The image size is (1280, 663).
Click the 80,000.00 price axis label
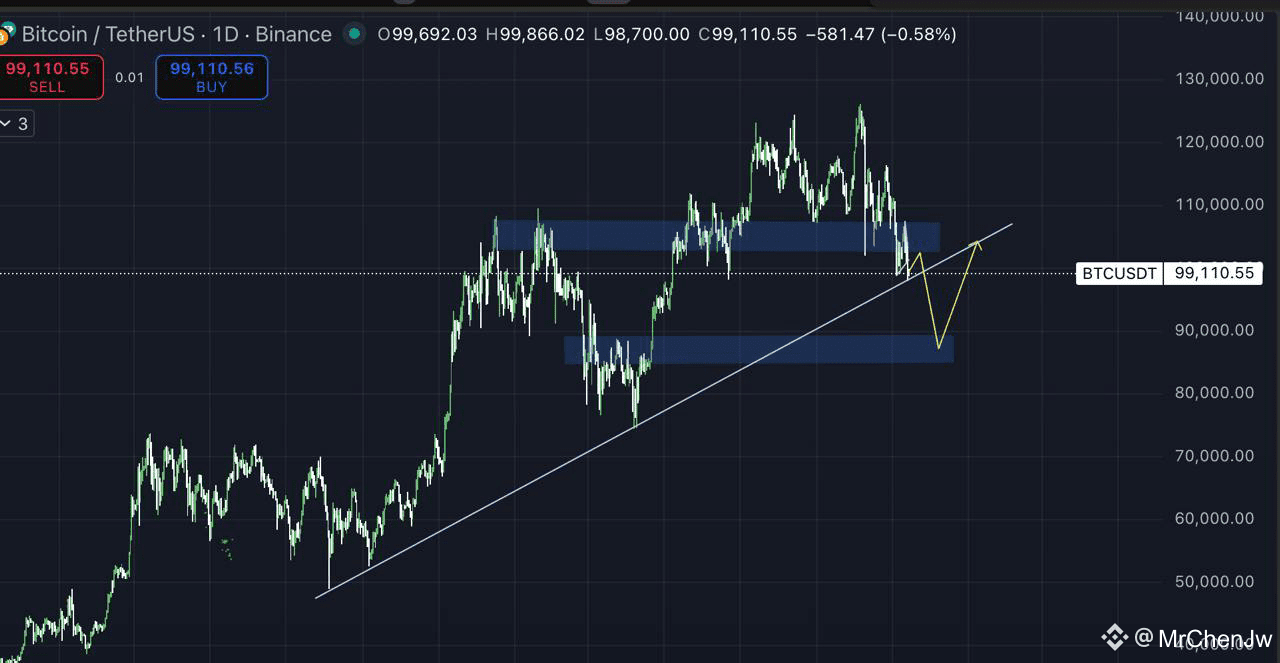[x=1215, y=393]
